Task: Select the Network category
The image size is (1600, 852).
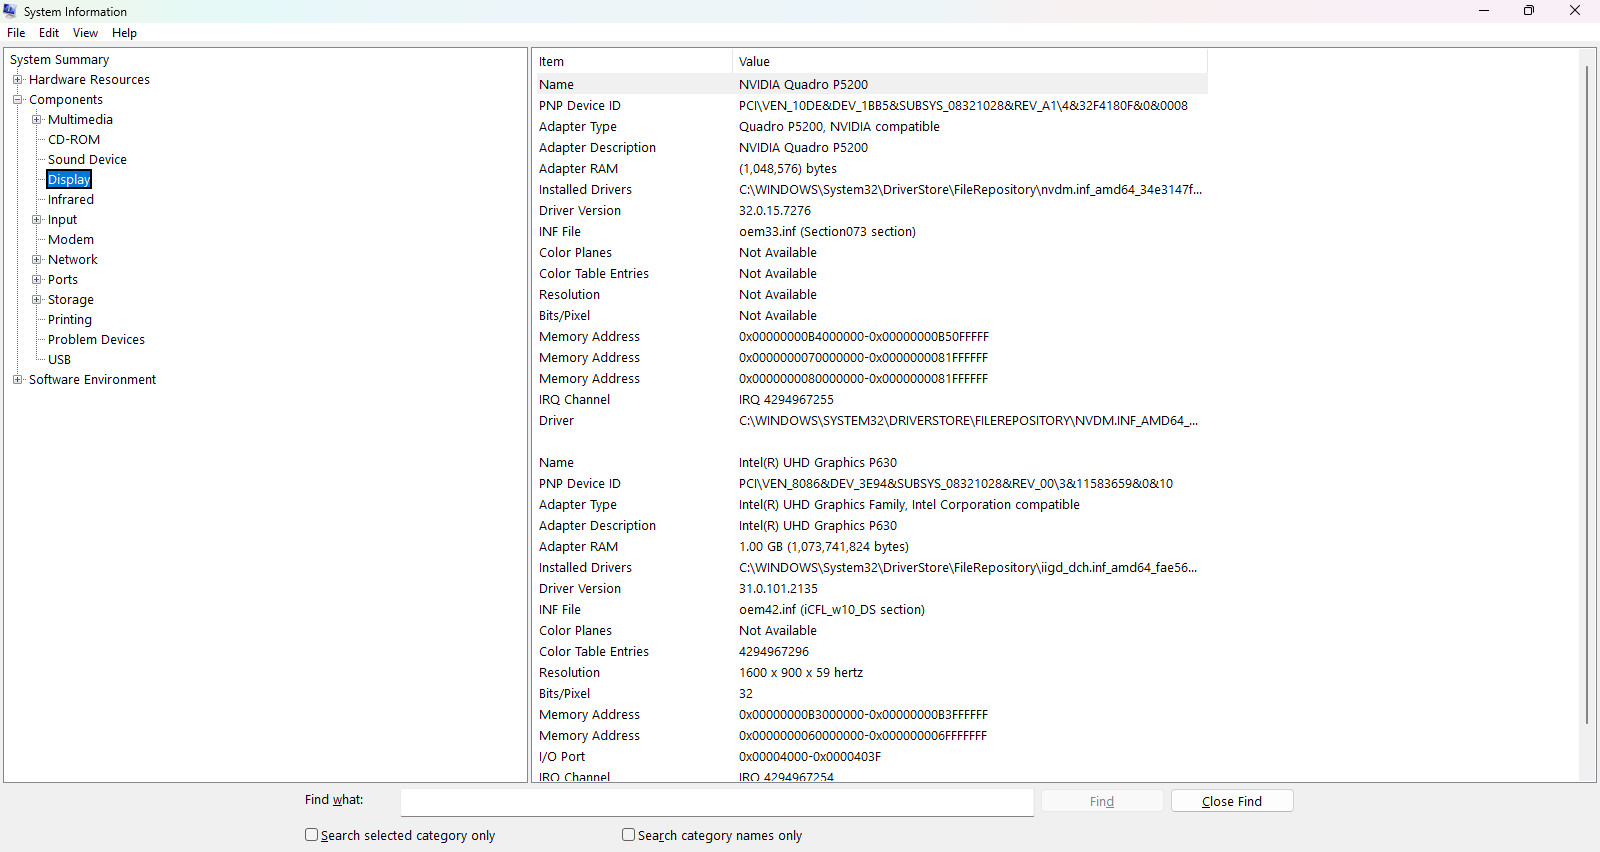Action: click(x=72, y=260)
